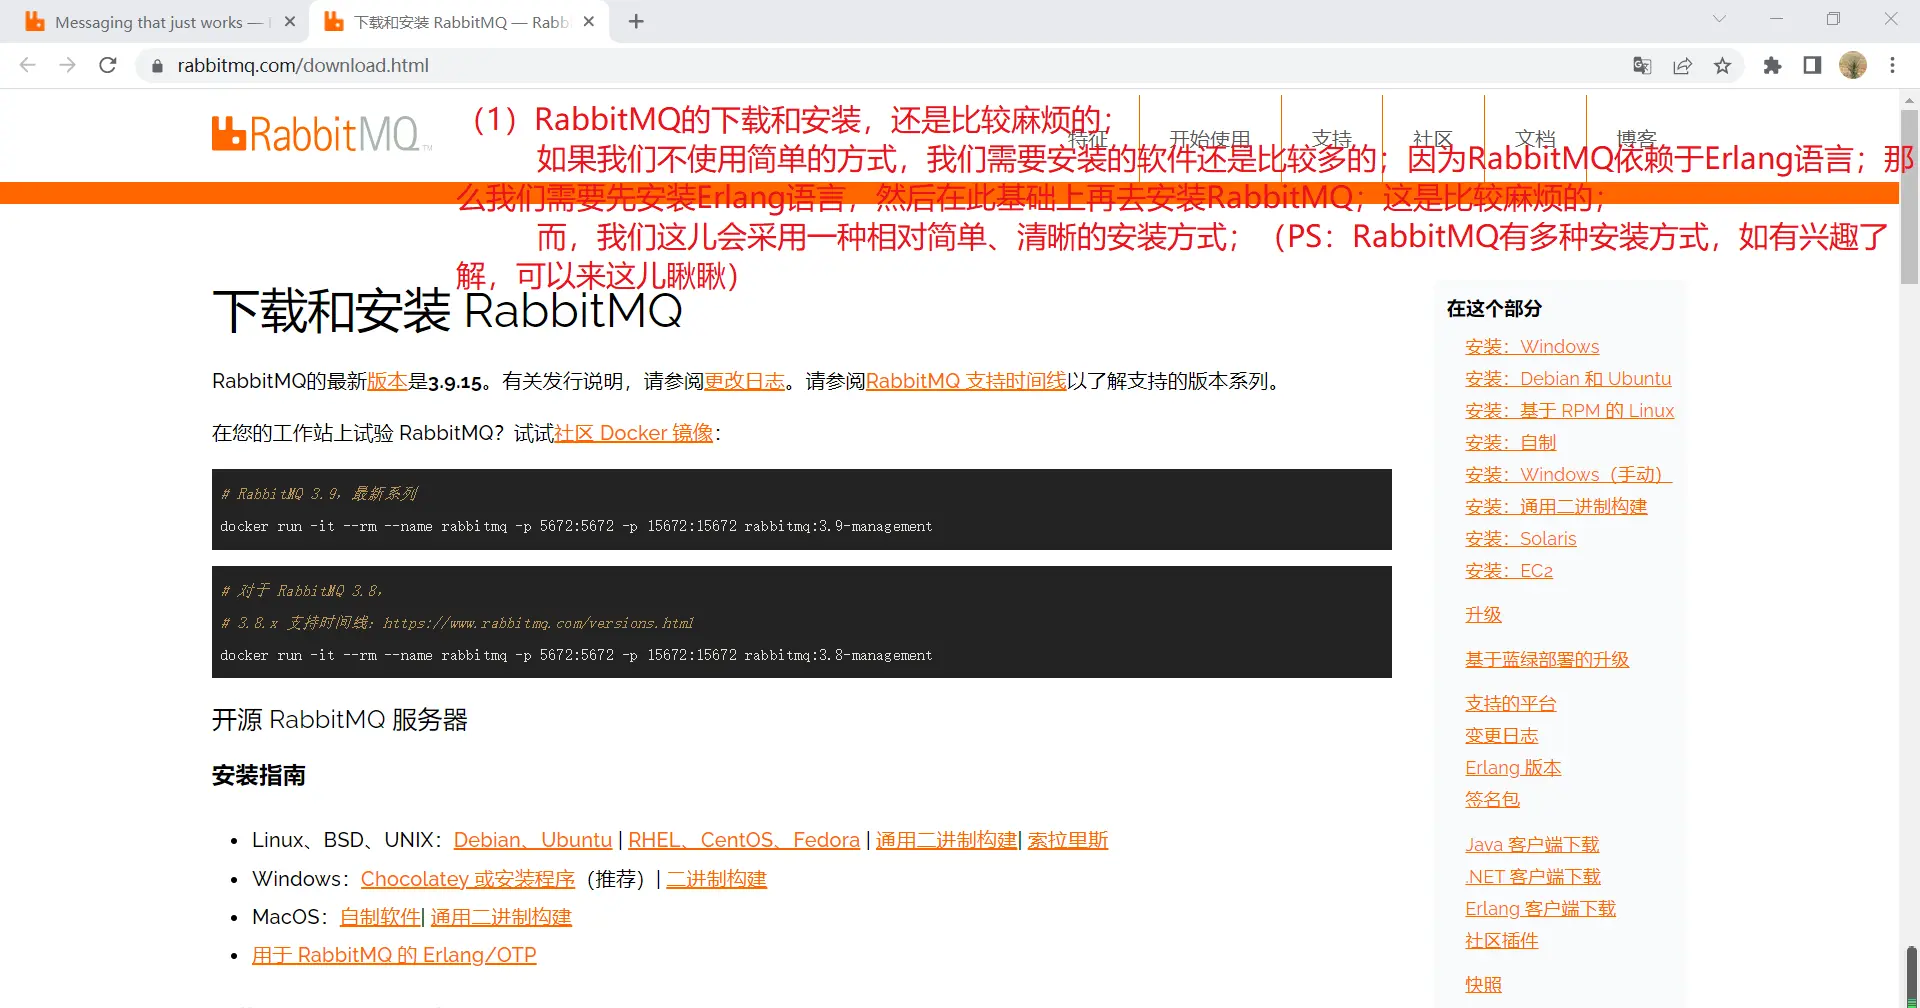Open sidebar 变更日志 link
Image resolution: width=1920 pixels, height=1008 pixels.
coord(1502,736)
